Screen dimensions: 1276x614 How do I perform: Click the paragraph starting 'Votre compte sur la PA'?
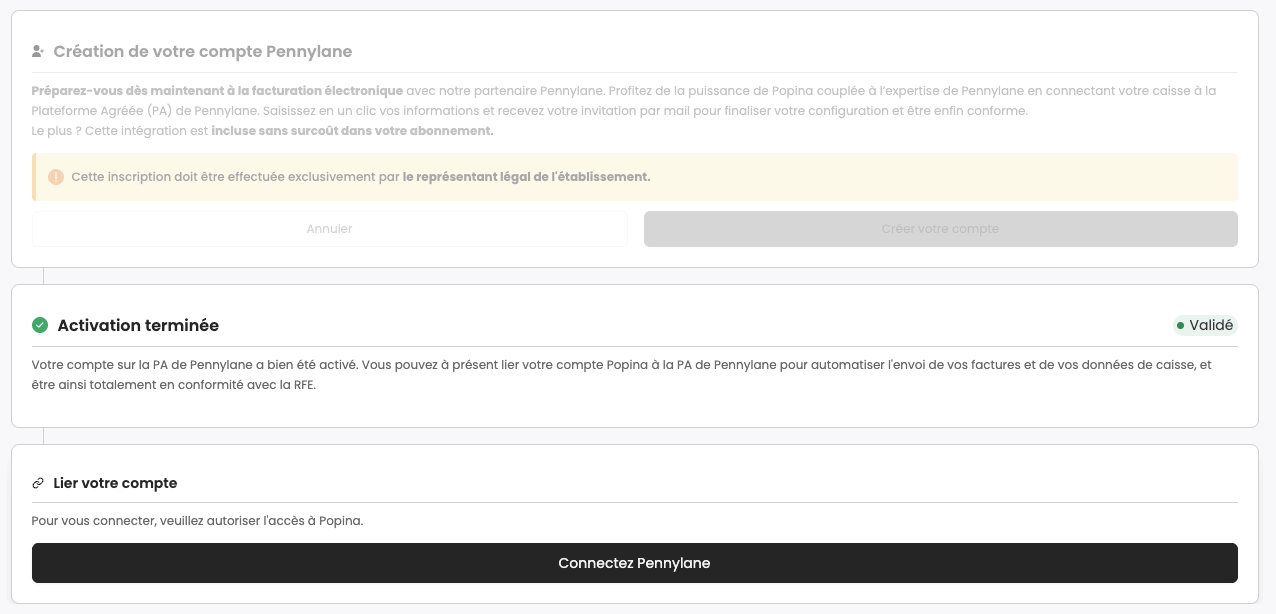621,375
